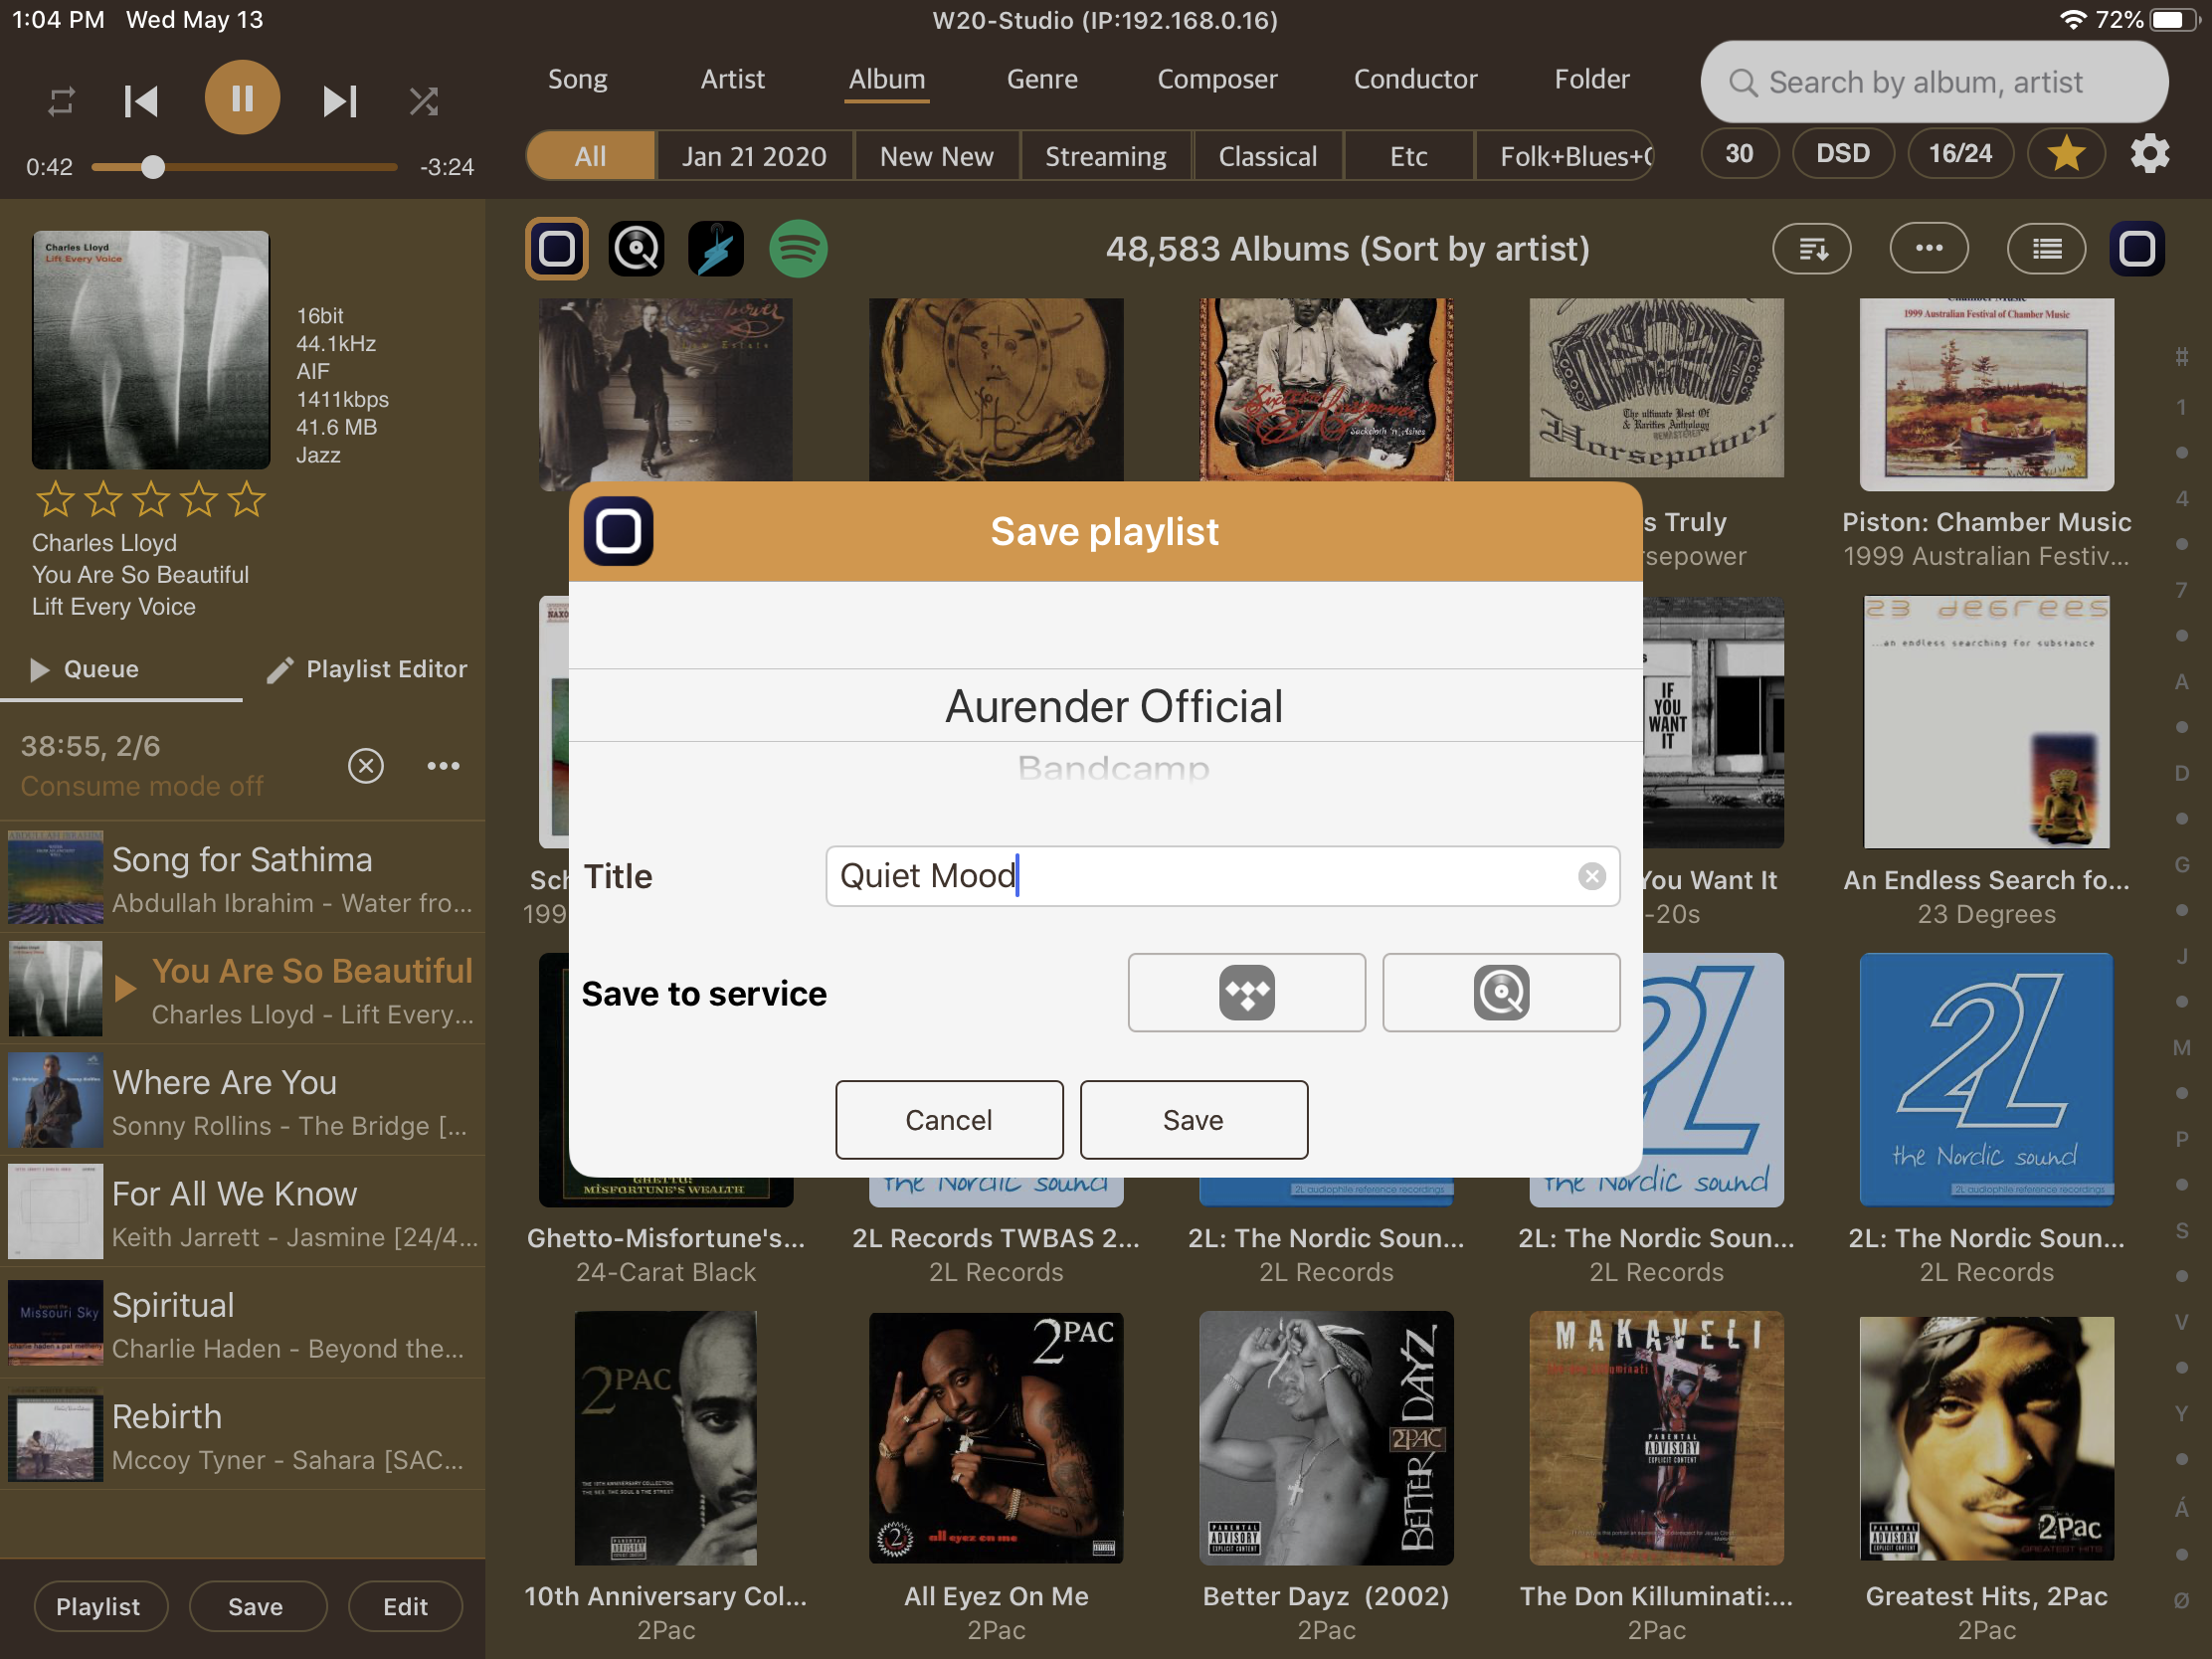The width and height of the screenshot is (2212, 1659).
Task: Open the Playlist Editor tab
Action: [367, 669]
